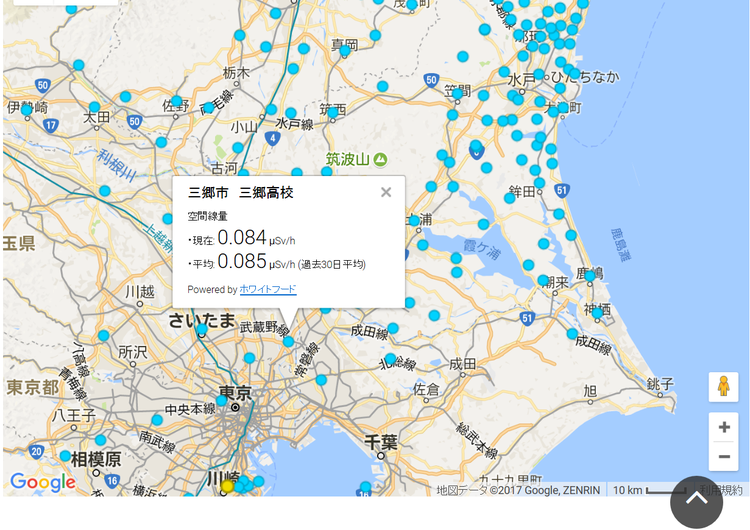The height and width of the screenshot is (530, 750).
Task: Click the blue route 4 shield
Action: (272, 138)
